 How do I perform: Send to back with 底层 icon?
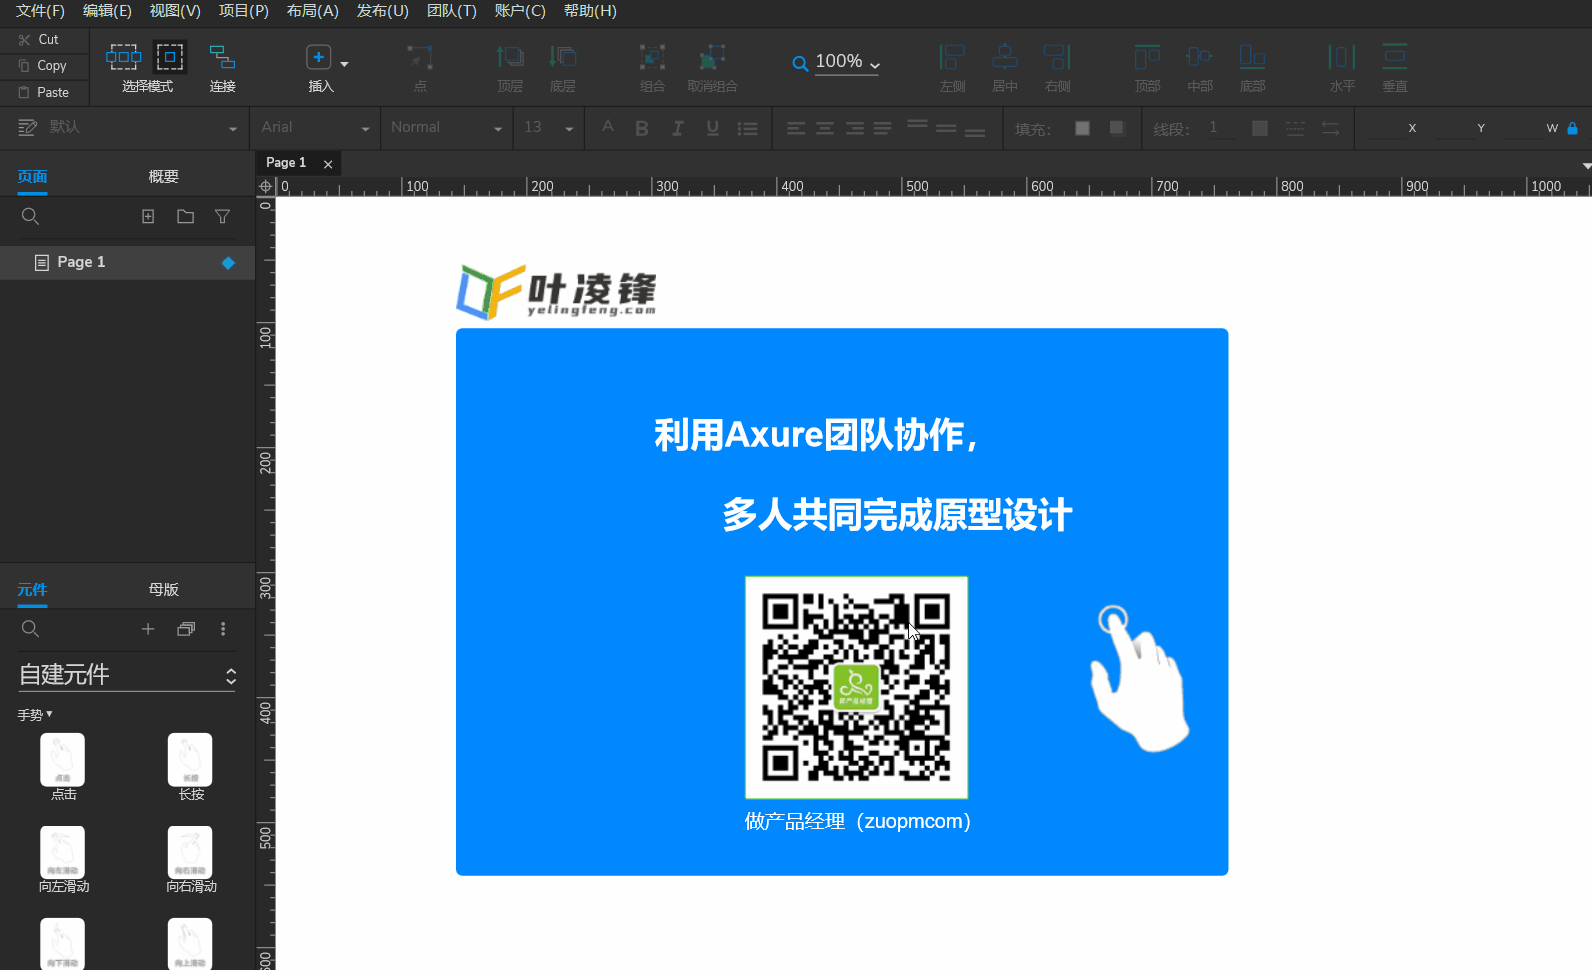pyautogui.click(x=563, y=57)
